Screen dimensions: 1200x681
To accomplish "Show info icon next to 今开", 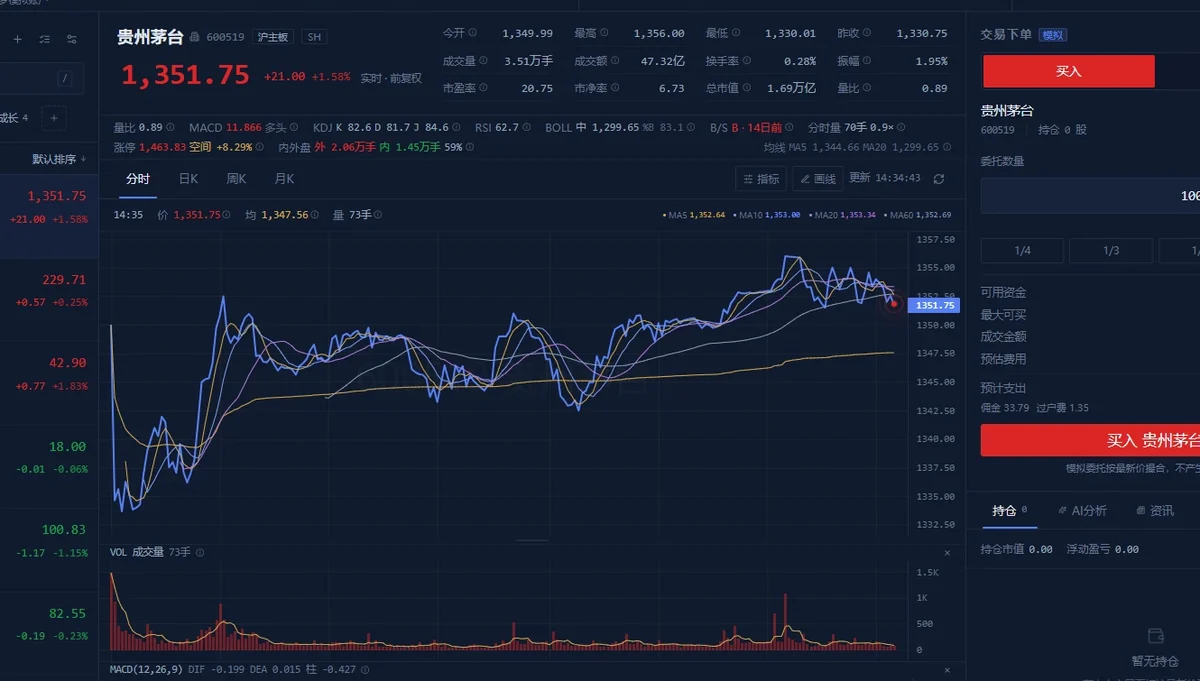I will pos(473,33).
